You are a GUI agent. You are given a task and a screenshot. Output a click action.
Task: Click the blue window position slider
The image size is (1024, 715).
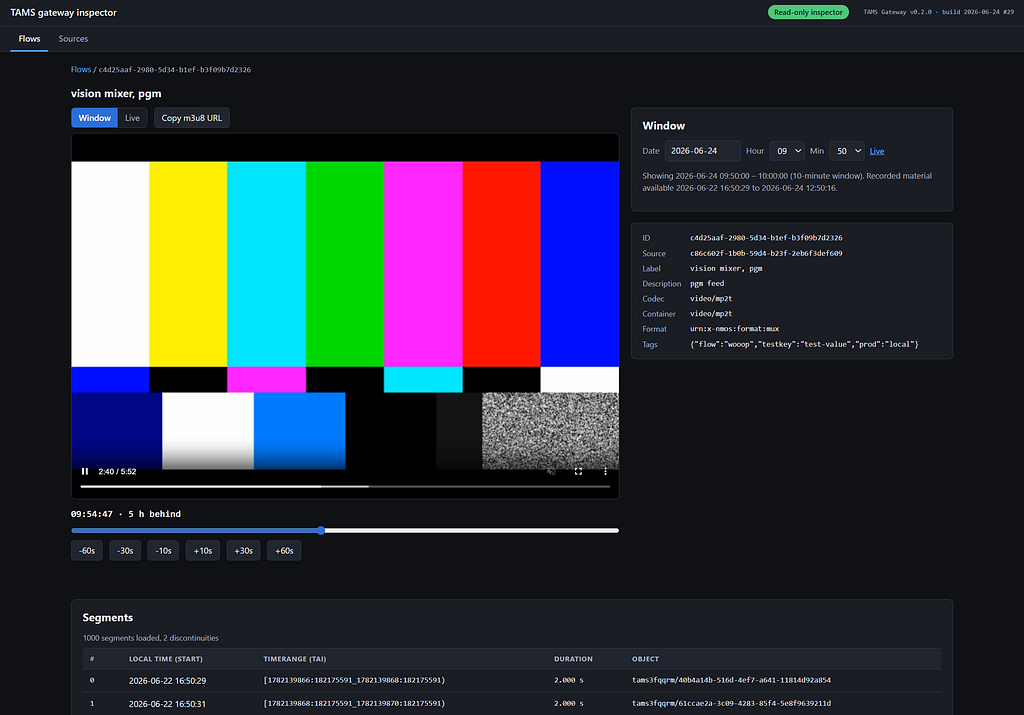coord(345,531)
